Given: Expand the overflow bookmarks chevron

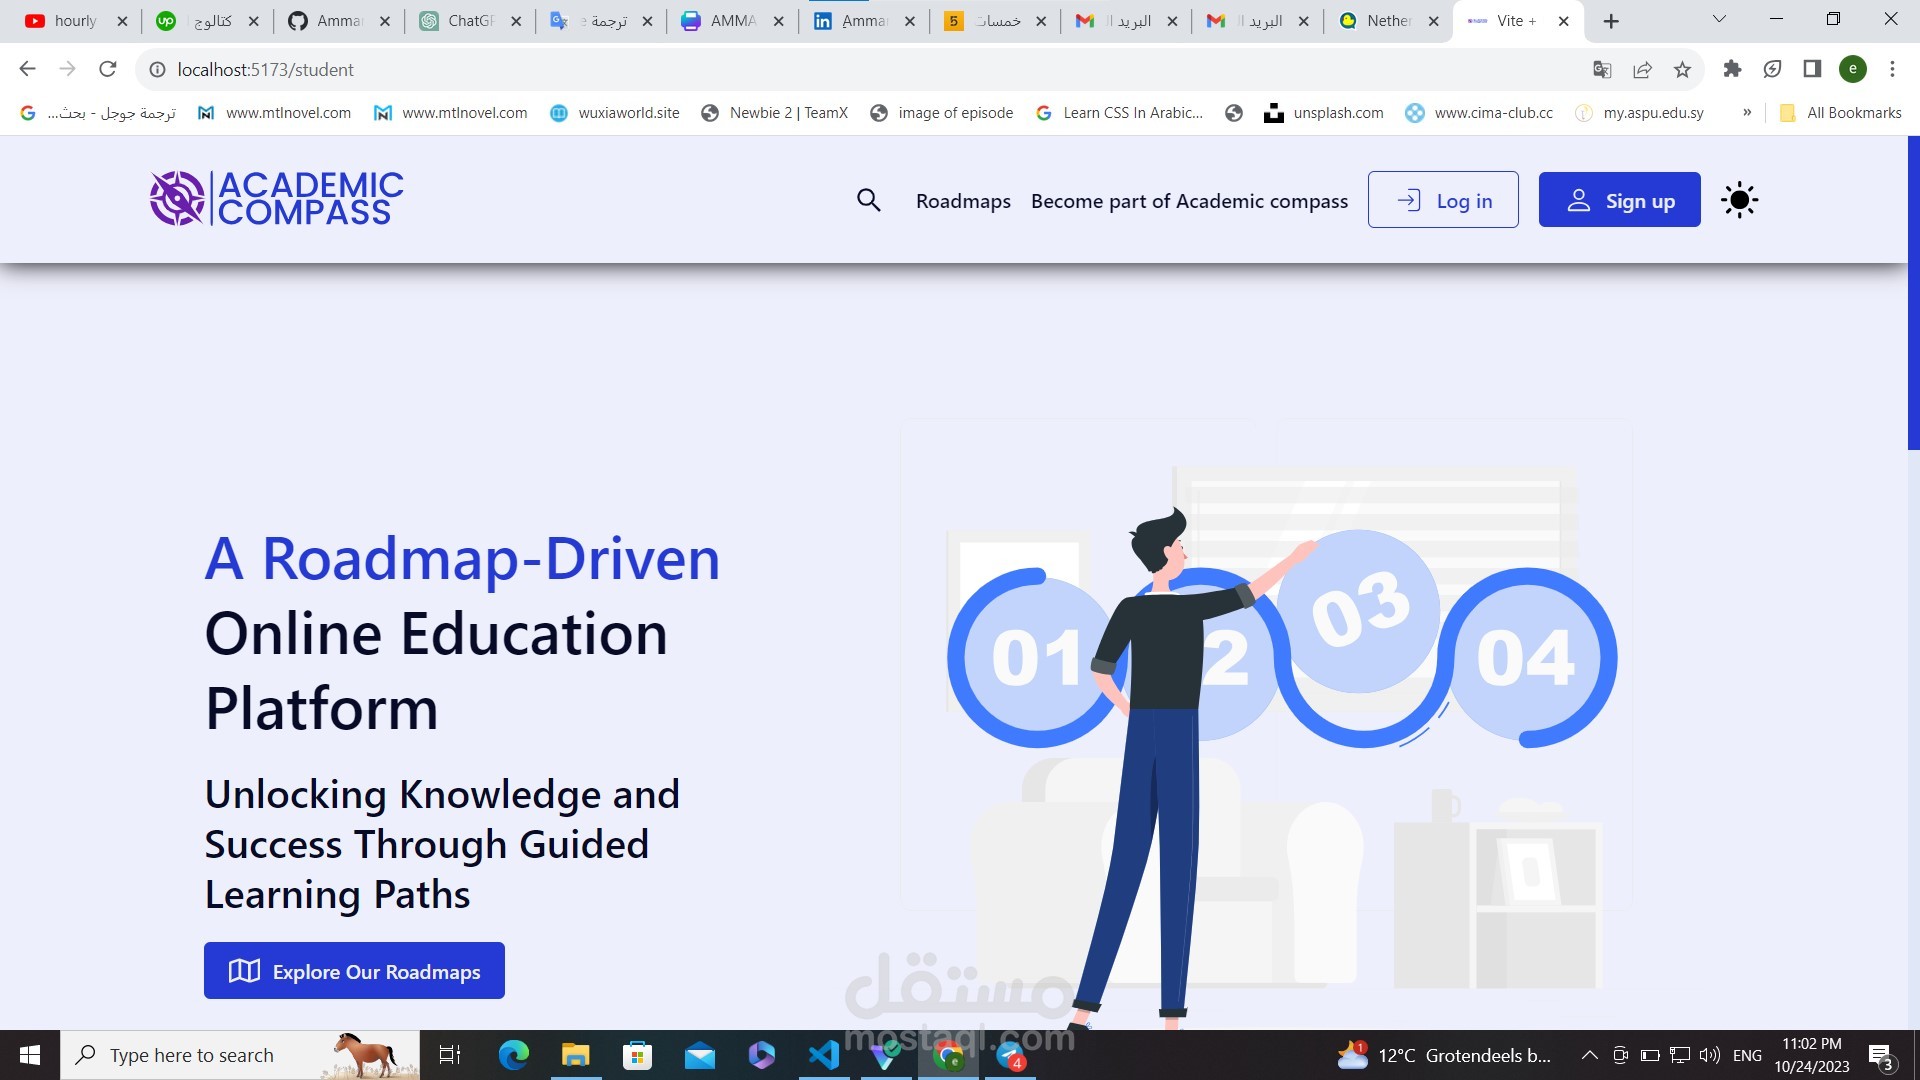Looking at the screenshot, I should pos(1747,113).
